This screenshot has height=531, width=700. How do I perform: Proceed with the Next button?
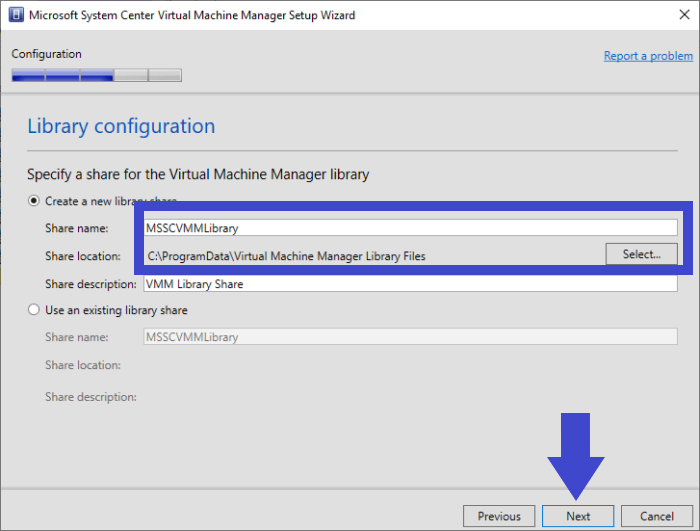point(578,516)
